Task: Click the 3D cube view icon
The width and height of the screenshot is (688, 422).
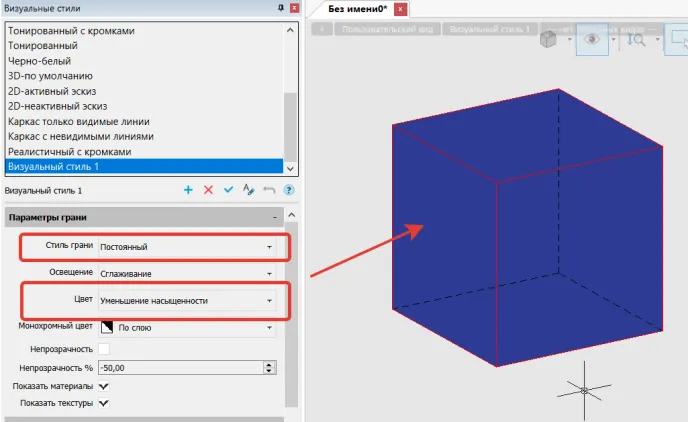Action: click(549, 40)
